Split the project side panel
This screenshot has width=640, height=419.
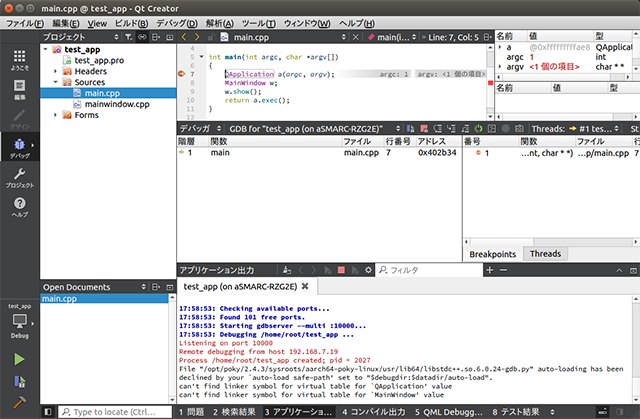pos(156,37)
